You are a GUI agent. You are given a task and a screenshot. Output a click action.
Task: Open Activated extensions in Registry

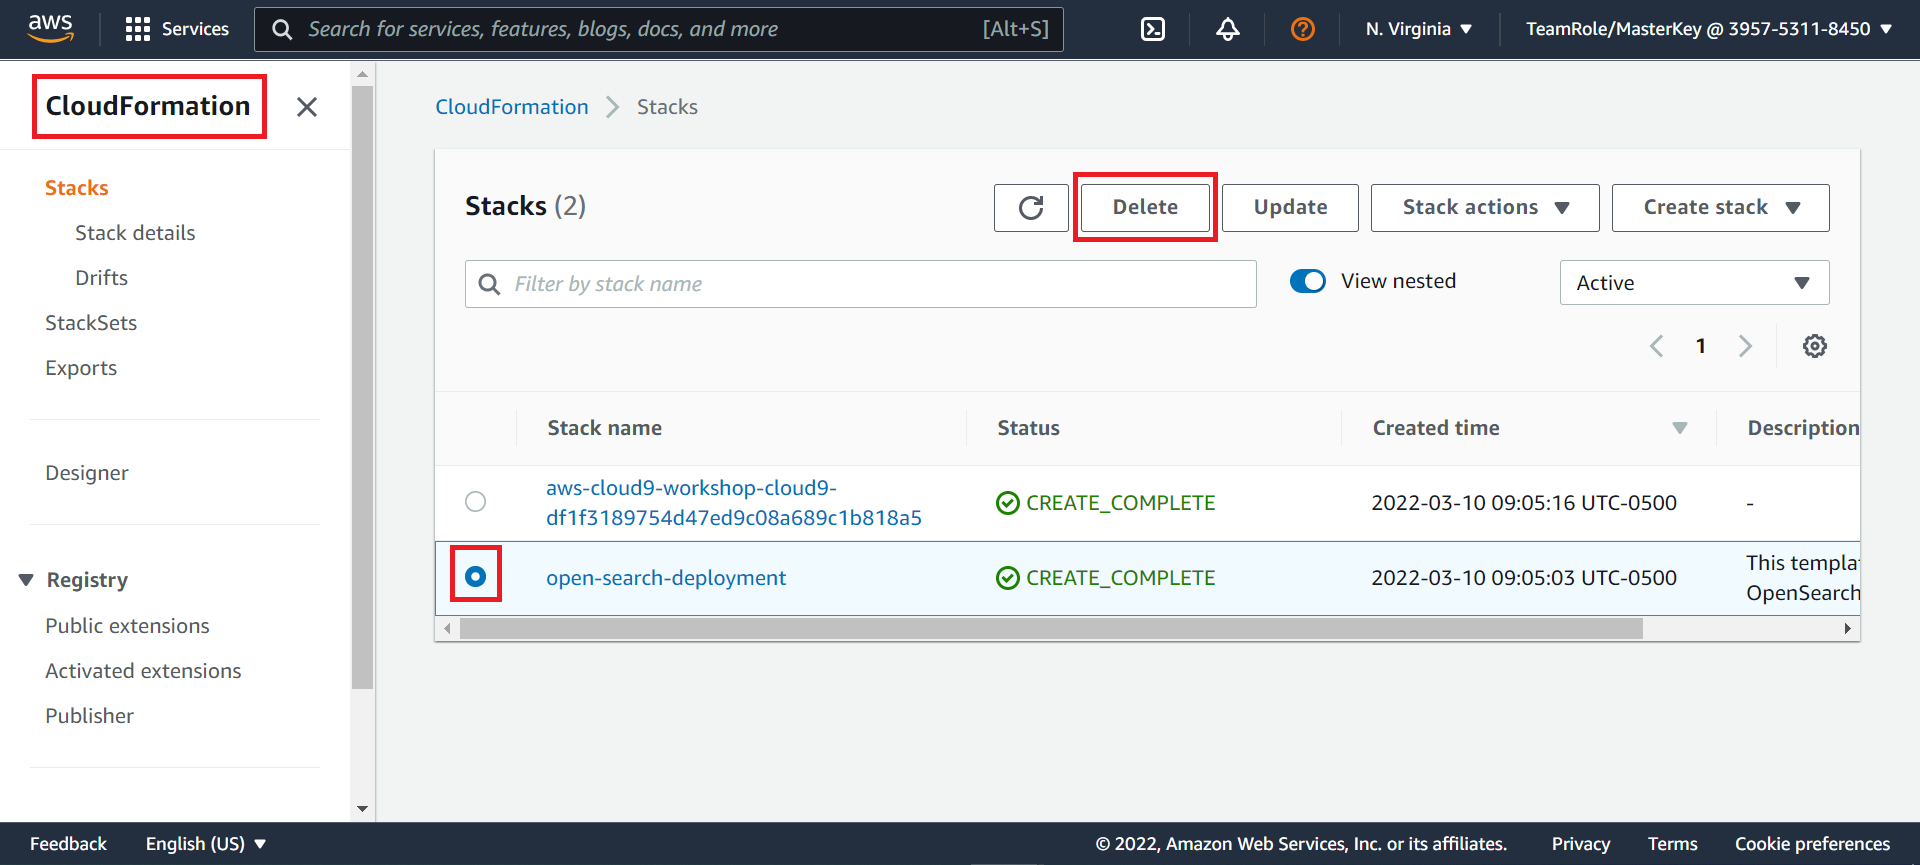click(143, 671)
